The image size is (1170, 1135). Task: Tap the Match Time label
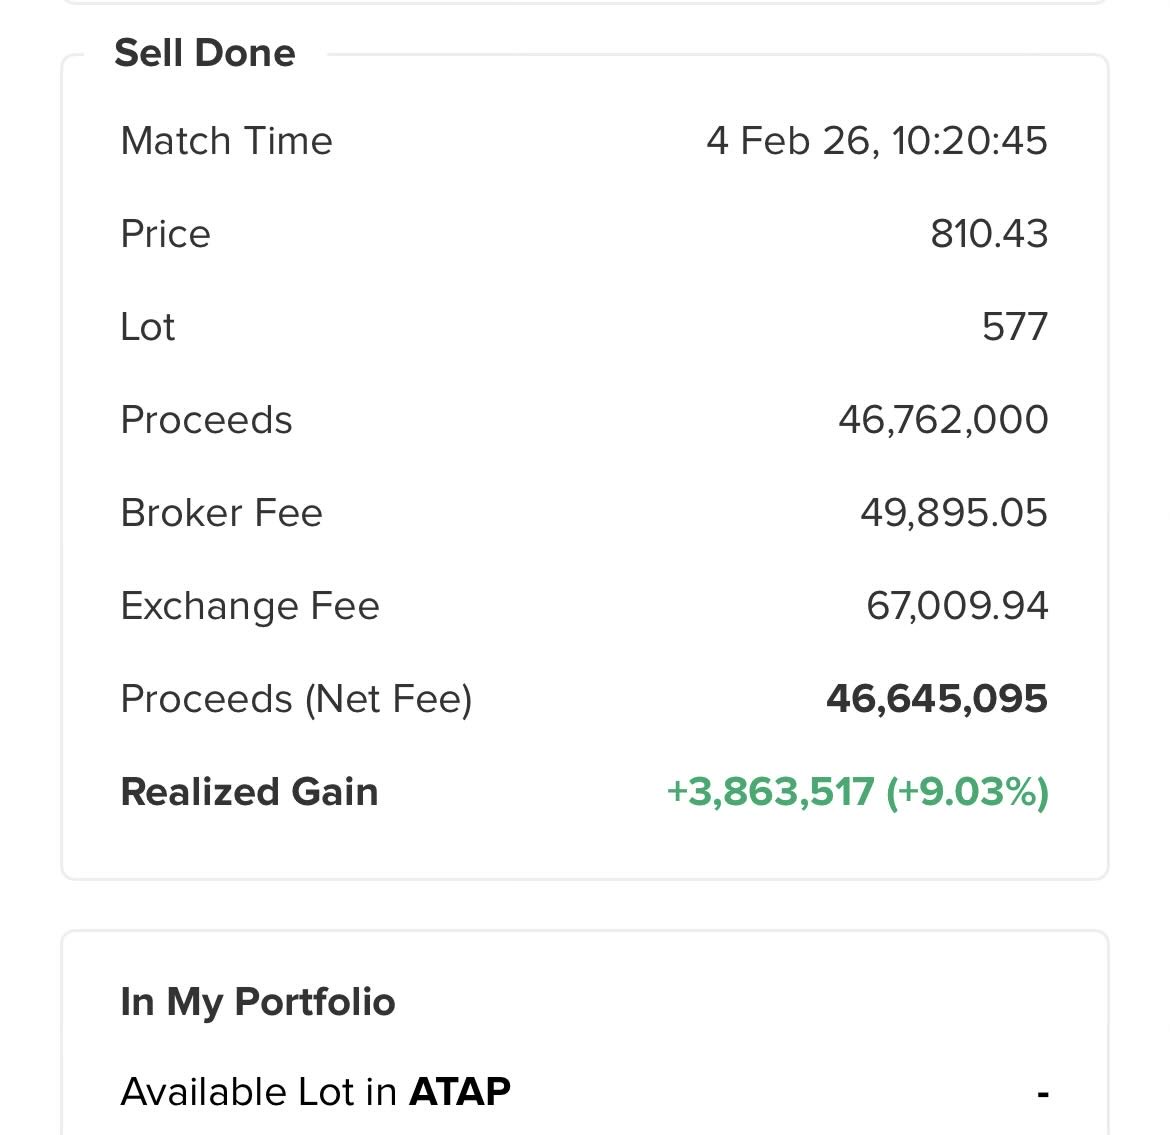tap(226, 141)
